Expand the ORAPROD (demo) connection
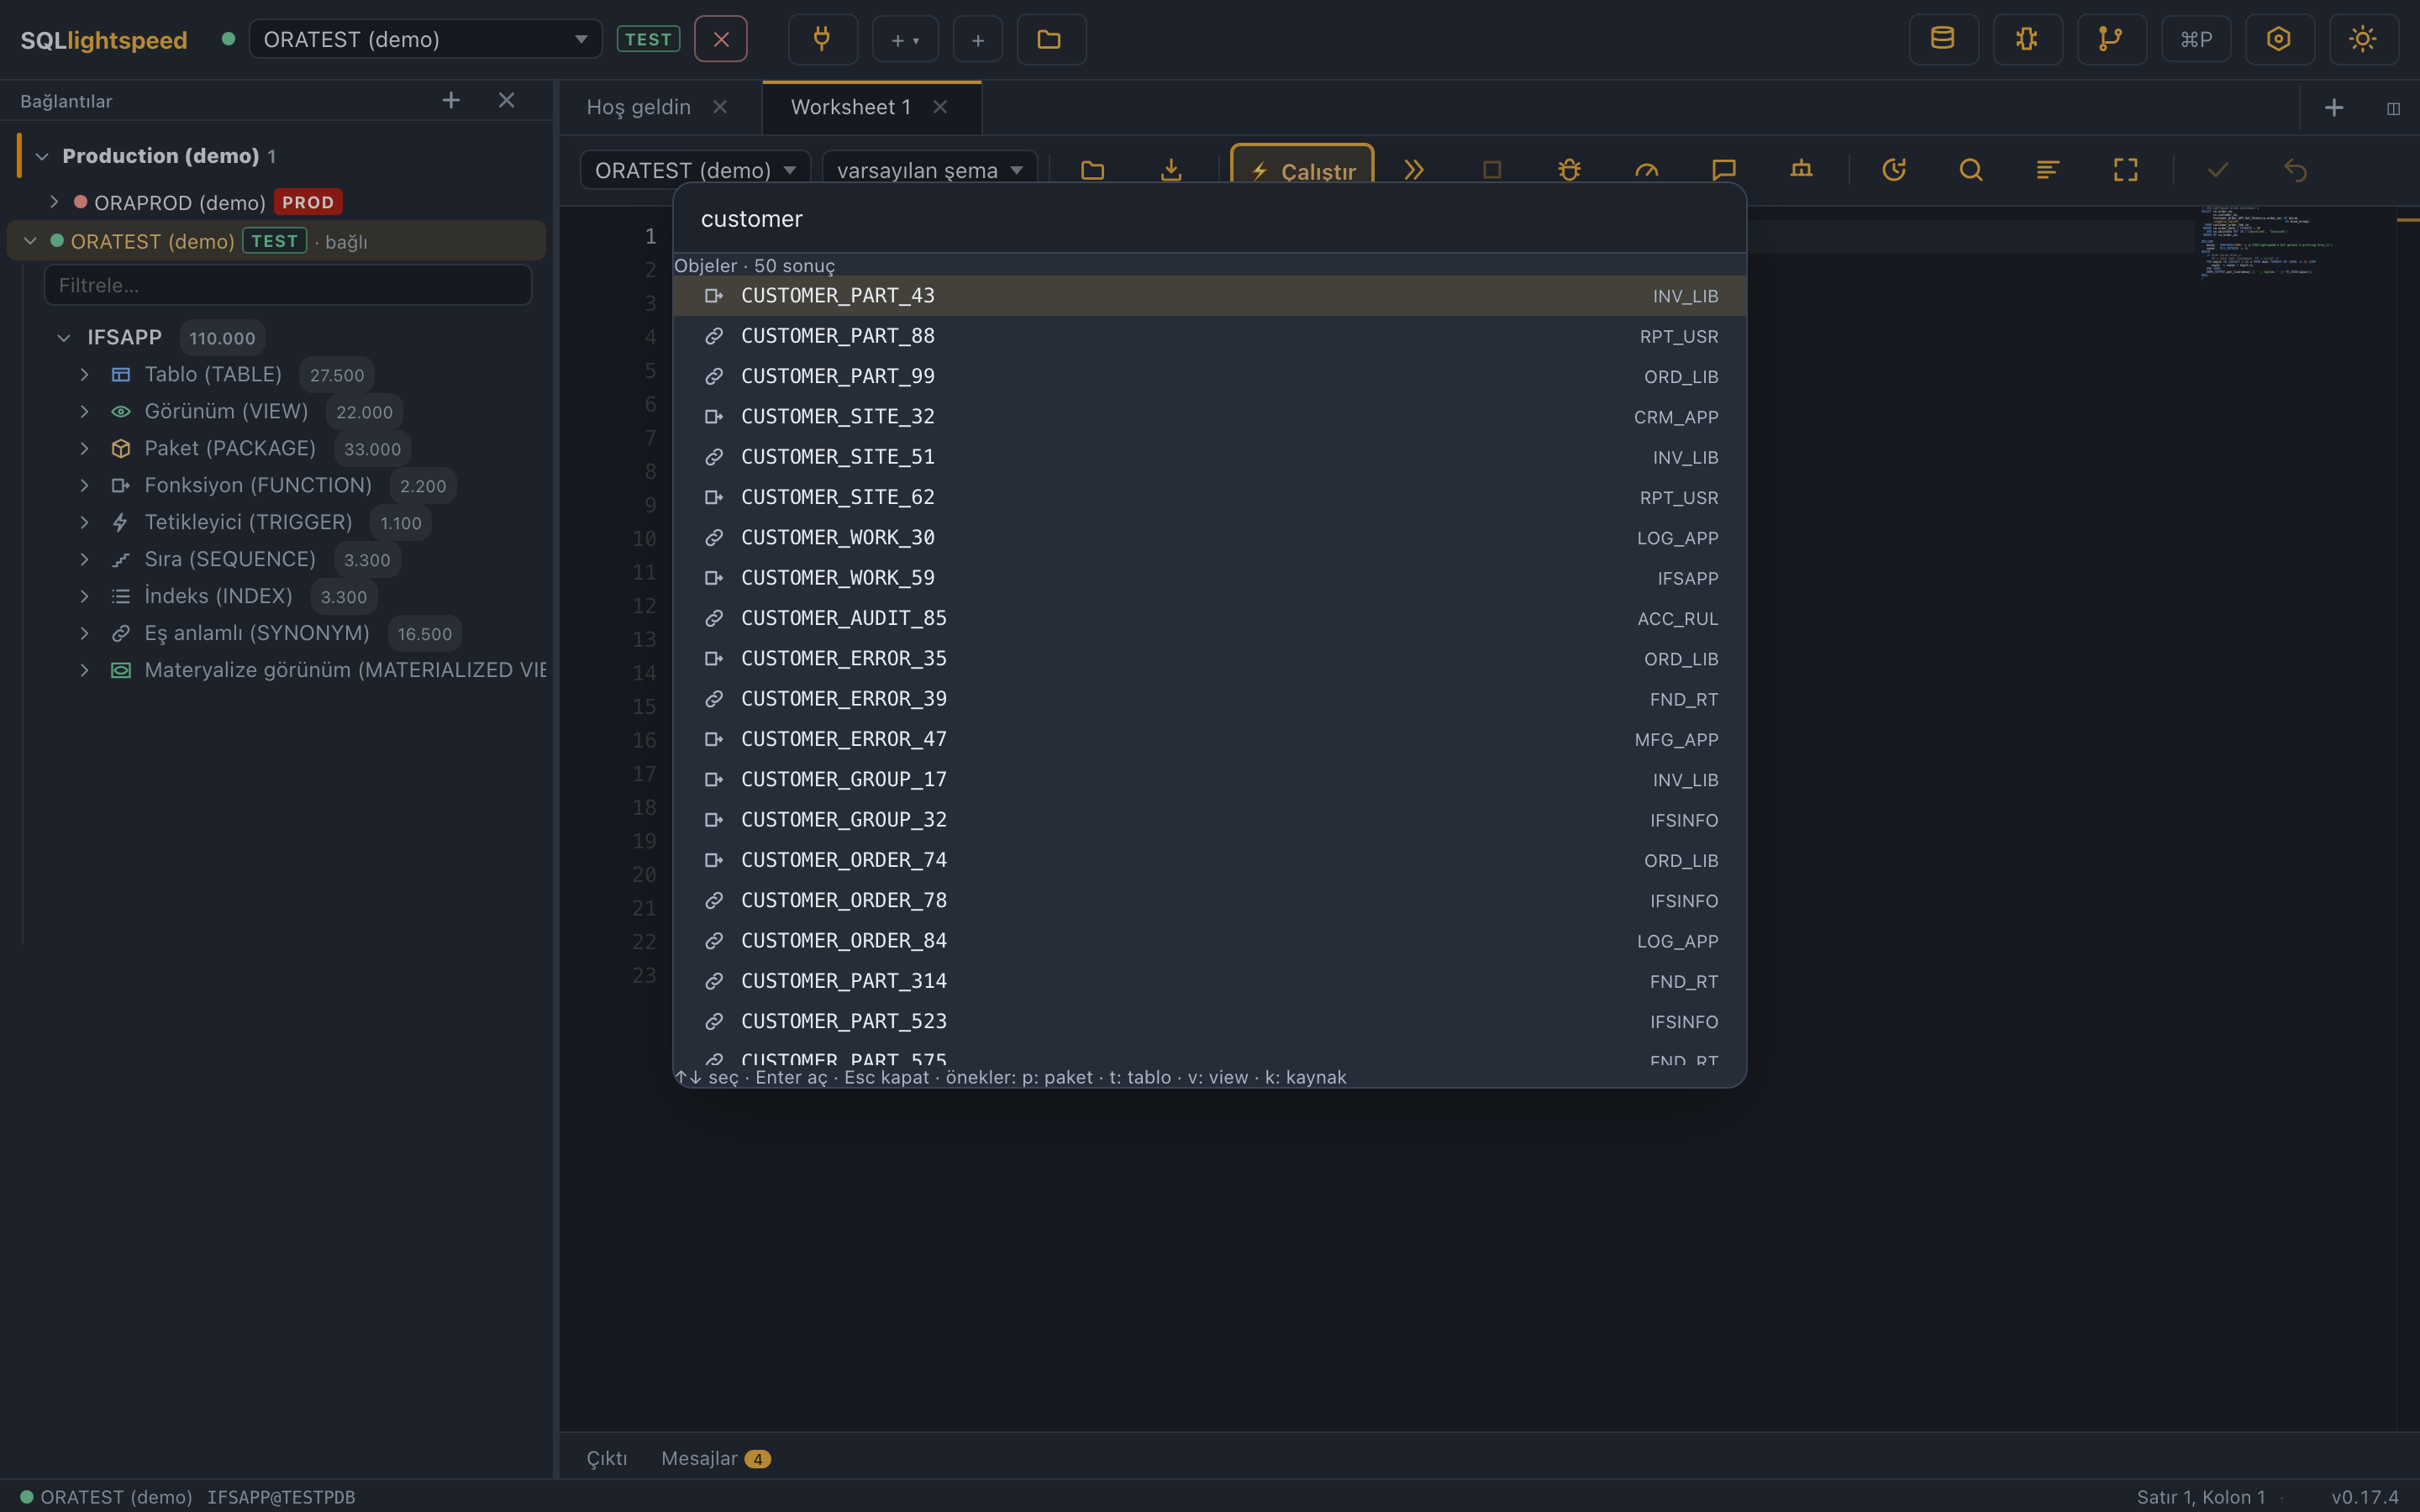Screen dimensions: 2420x1512 pyautogui.click(x=54, y=202)
